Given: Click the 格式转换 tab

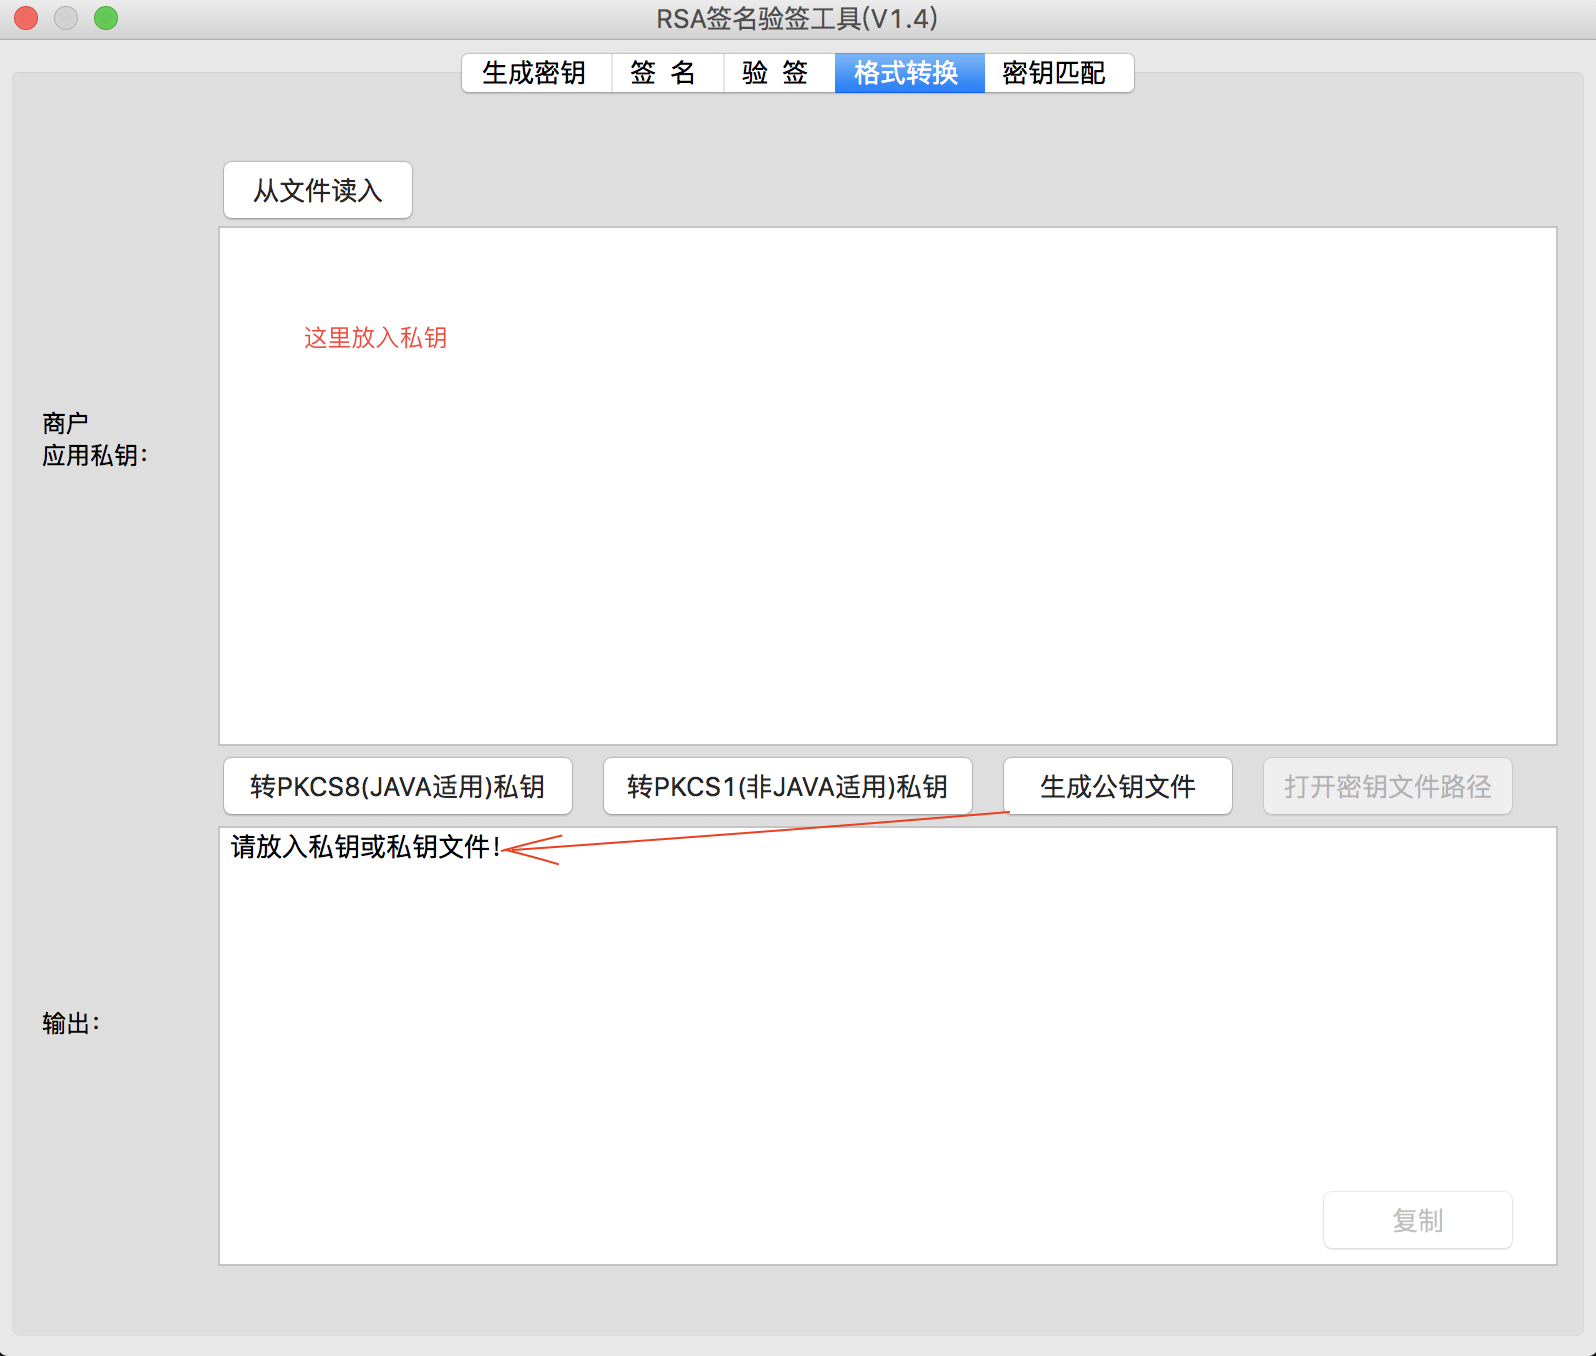Looking at the screenshot, I should (x=910, y=73).
